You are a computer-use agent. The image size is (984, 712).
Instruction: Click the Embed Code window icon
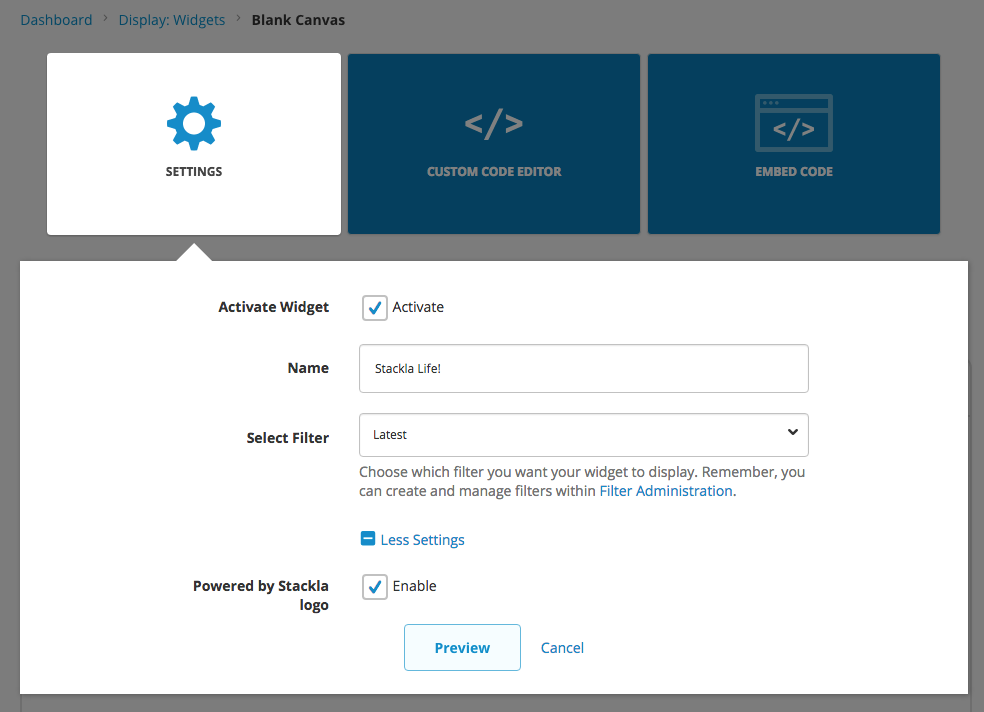click(x=794, y=123)
